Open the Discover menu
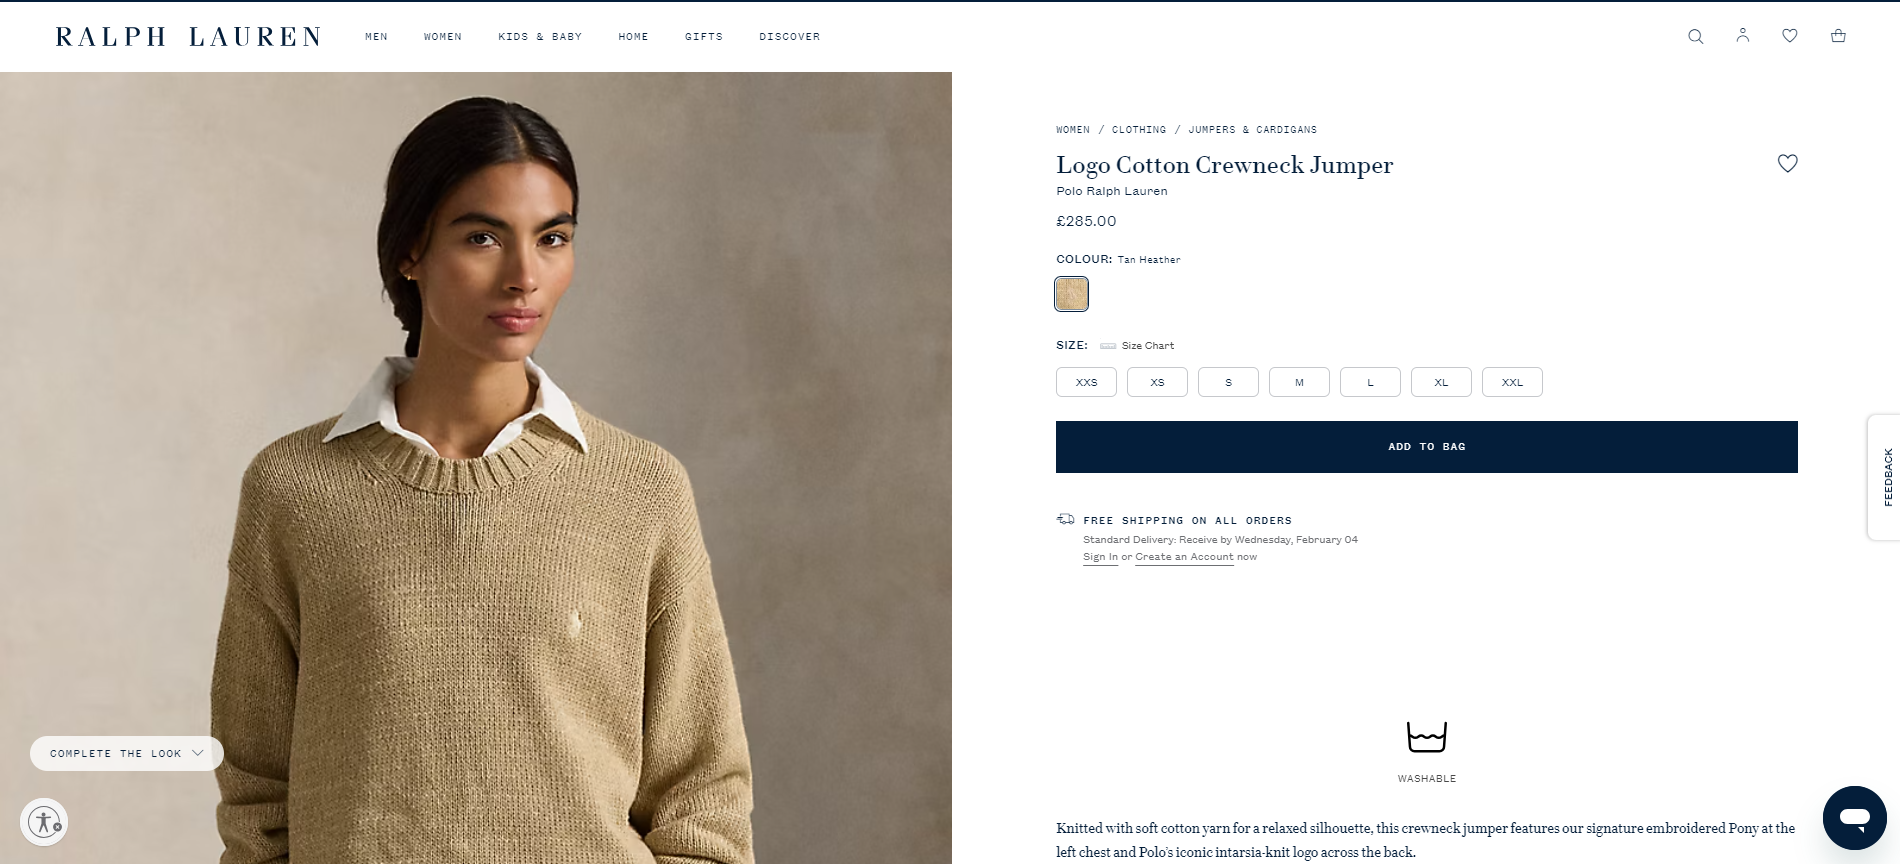The image size is (1900, 864). (790, 37)
